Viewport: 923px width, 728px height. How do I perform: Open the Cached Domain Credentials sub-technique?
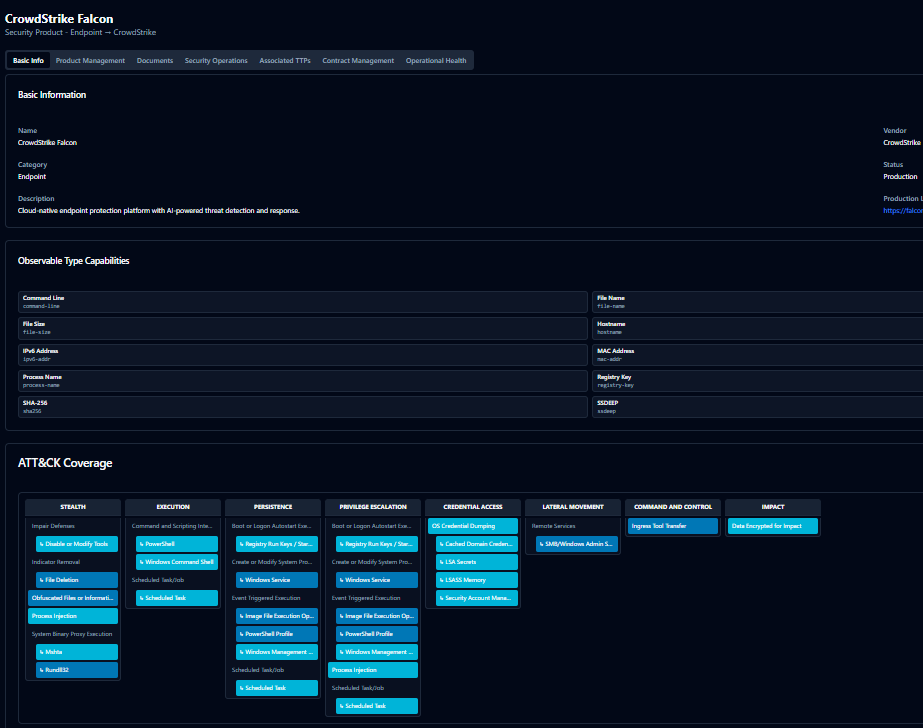[477, 544]
